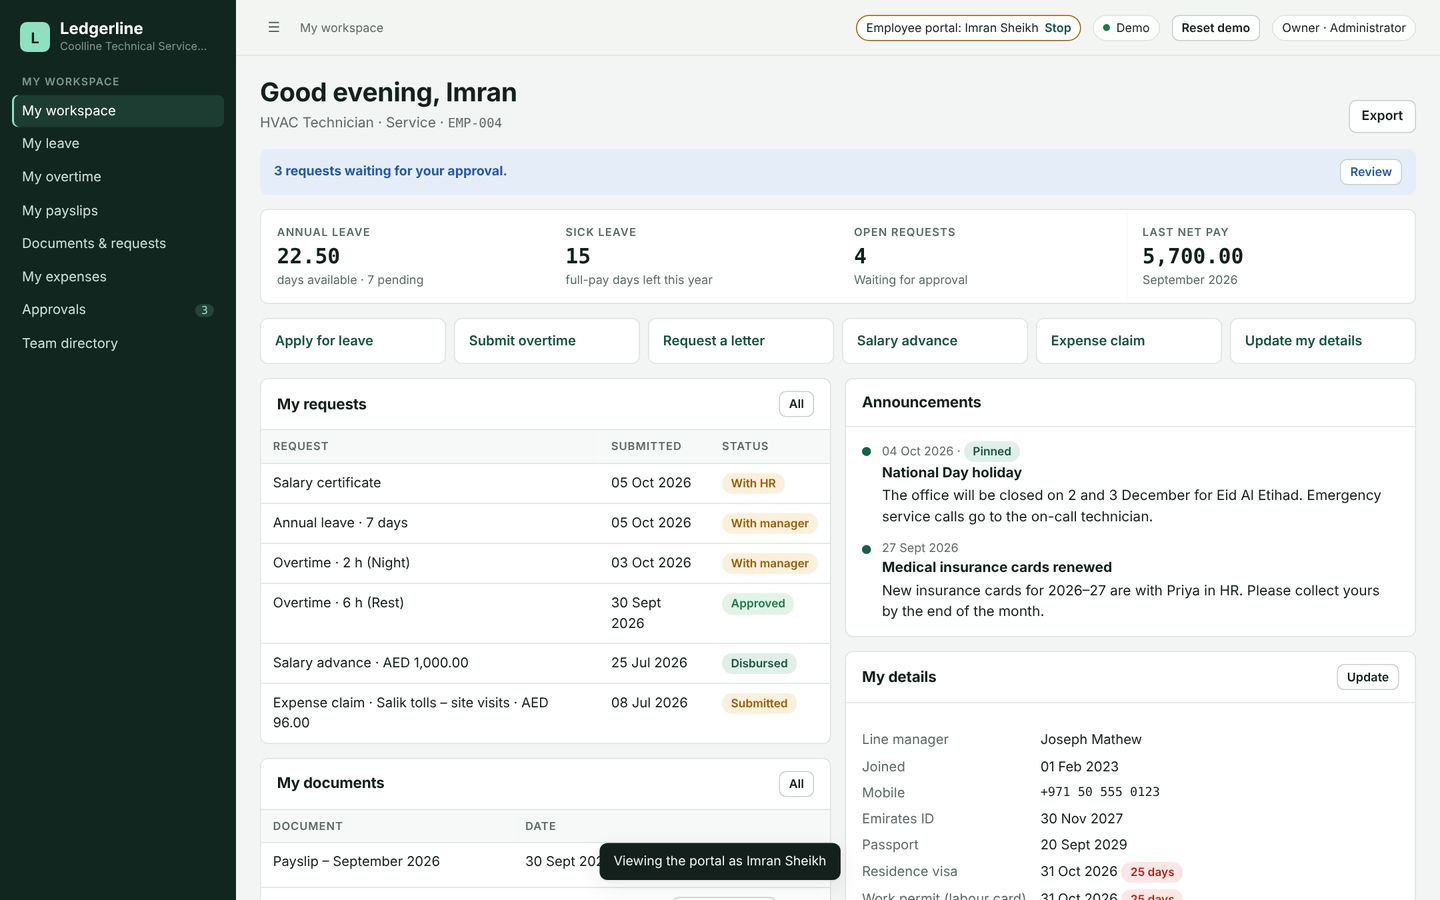Export the workspace data
Viewport: 1440px width, 900px height.
(1382, 116)
